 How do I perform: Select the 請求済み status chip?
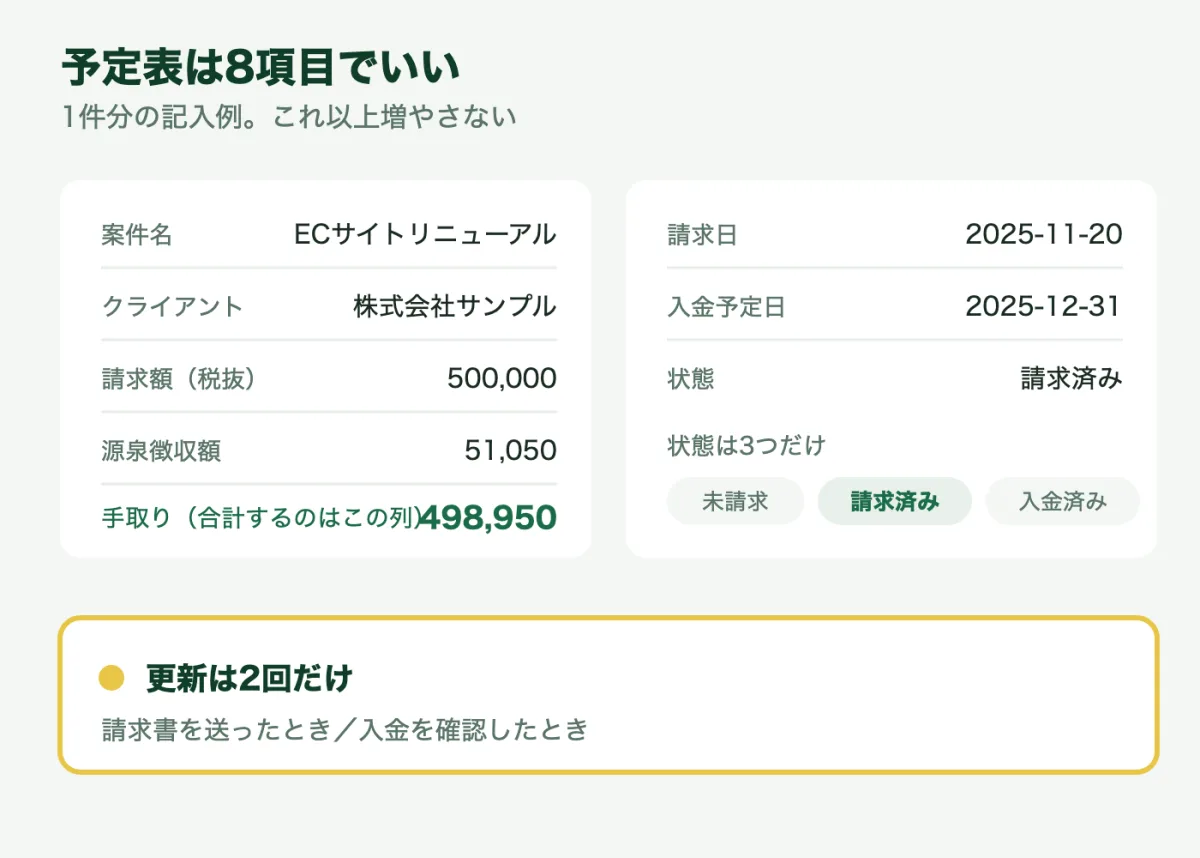(895, 502)
